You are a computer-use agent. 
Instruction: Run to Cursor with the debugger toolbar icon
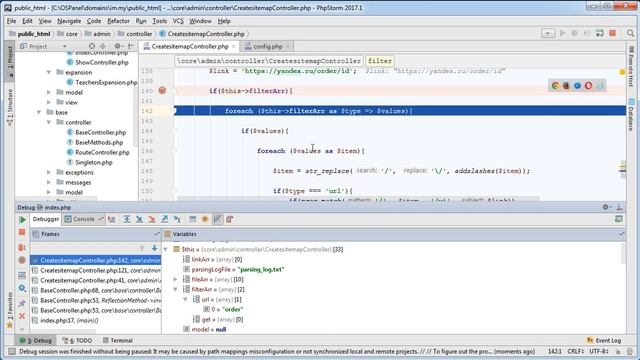177,219
